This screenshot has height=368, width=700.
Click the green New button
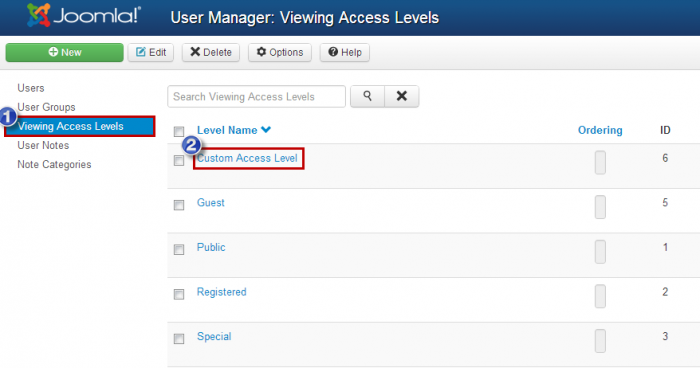(x=64, y=52)
